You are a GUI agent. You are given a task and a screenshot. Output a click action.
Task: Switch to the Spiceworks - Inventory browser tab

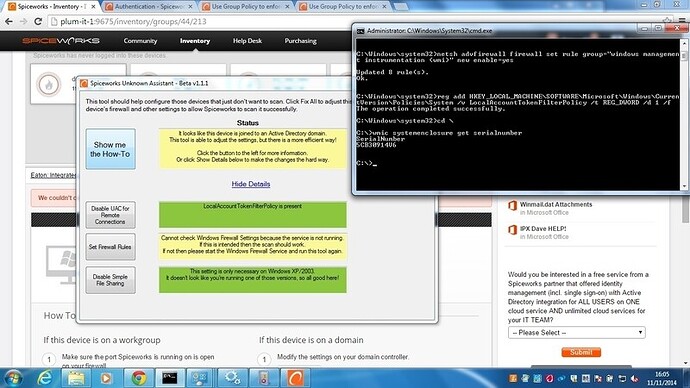52,6
